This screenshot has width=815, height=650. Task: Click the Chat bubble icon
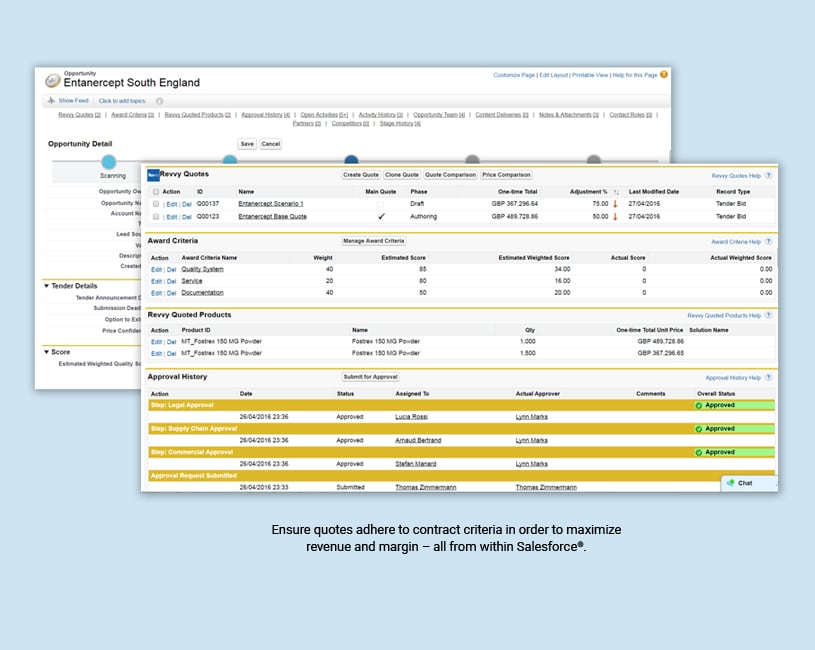pos(731,483)
